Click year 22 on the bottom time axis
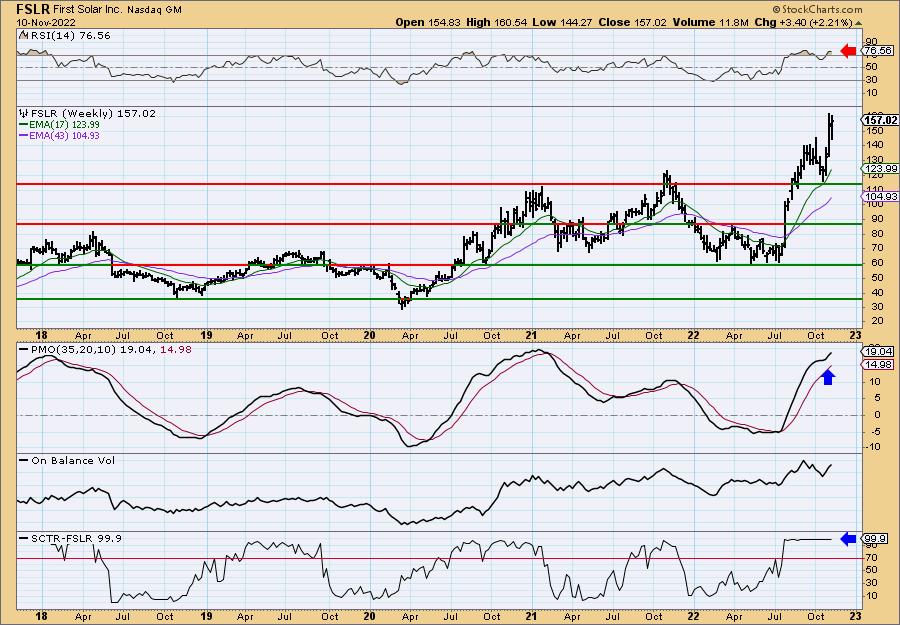The image size is (900, 625). [693, 616]
